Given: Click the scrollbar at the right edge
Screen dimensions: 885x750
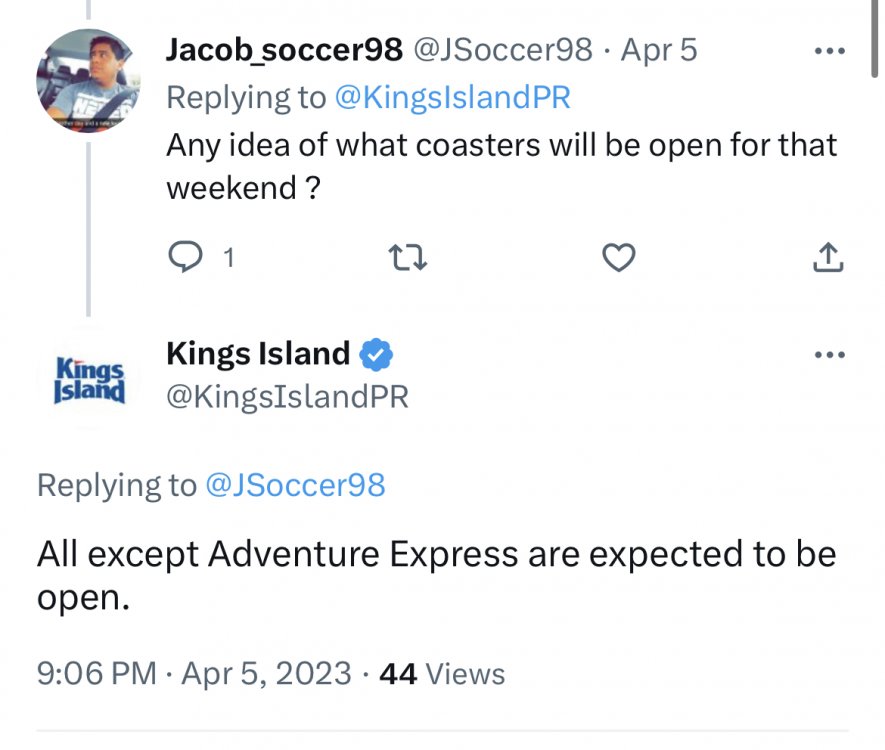Looking at the screenshot, I should [x=876, y=40].
